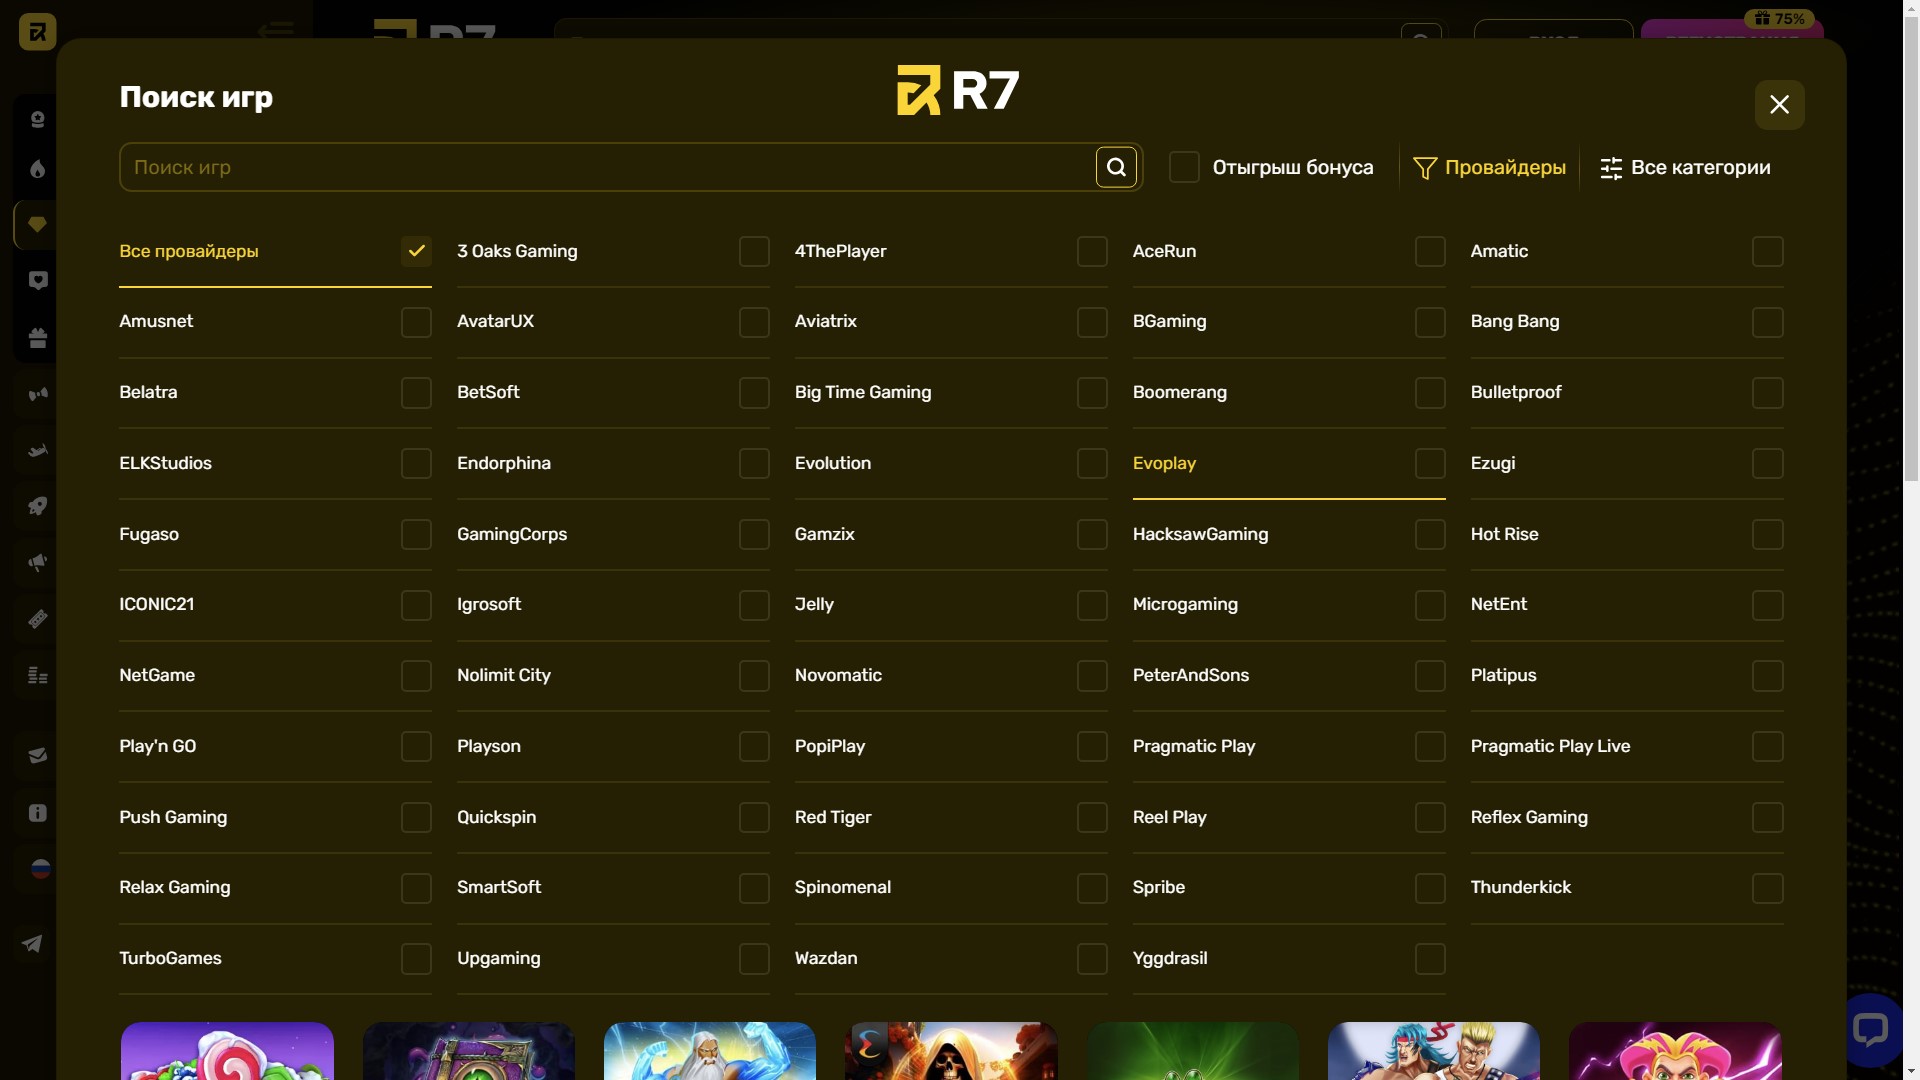Open the diamond games section in sidebar

(x=37, y=225)
